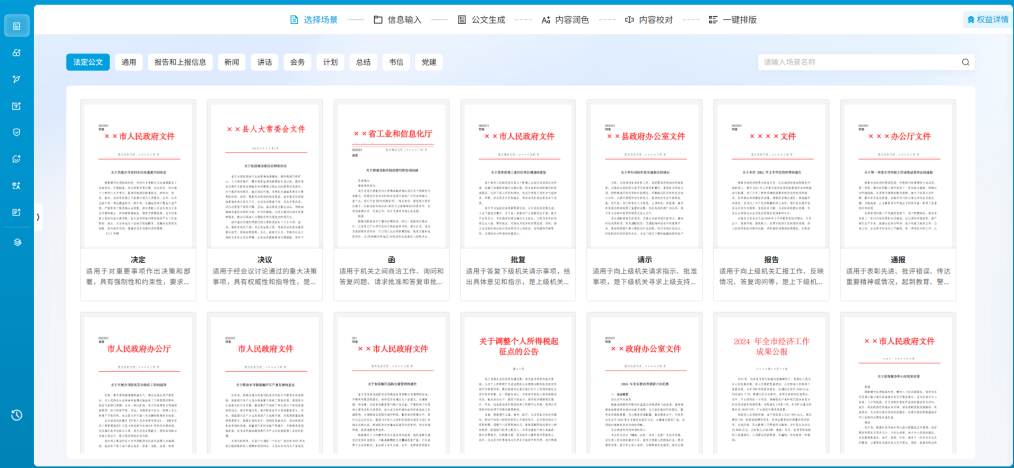
Task: Go to the 一键排版 step
Action: (x=733, y=19)
